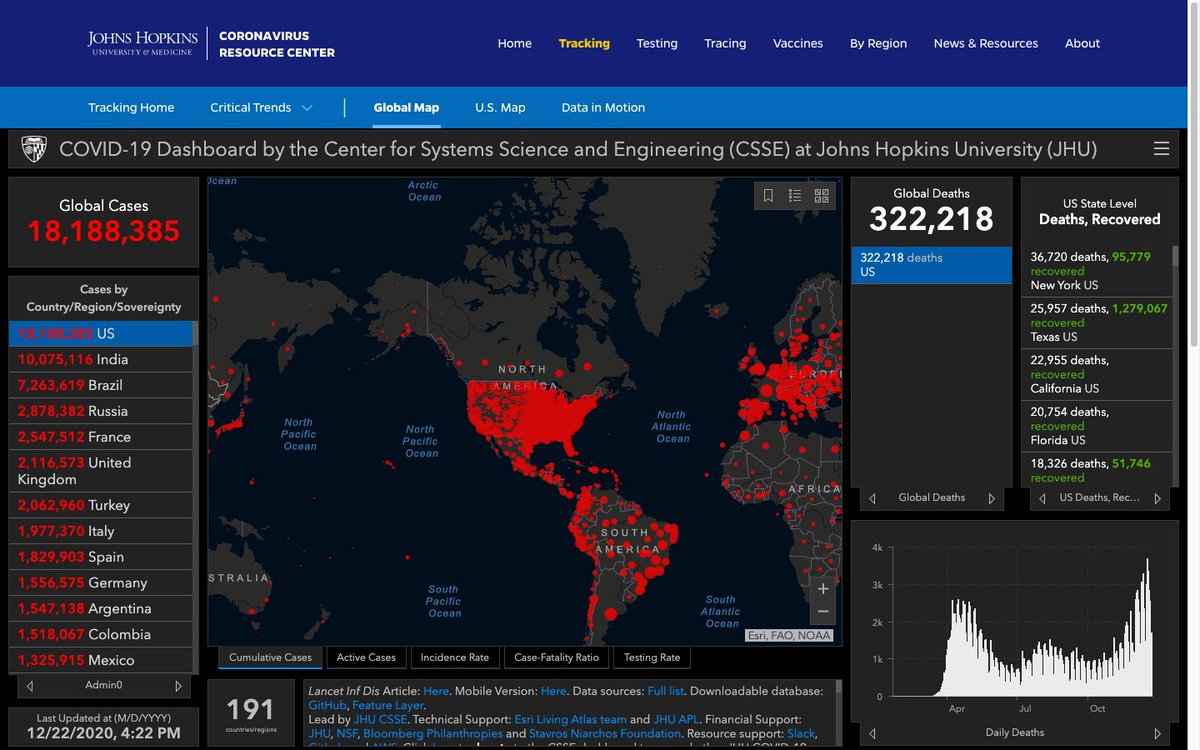
Task: Open the Tracking menu item
Action: pos(584,43)
